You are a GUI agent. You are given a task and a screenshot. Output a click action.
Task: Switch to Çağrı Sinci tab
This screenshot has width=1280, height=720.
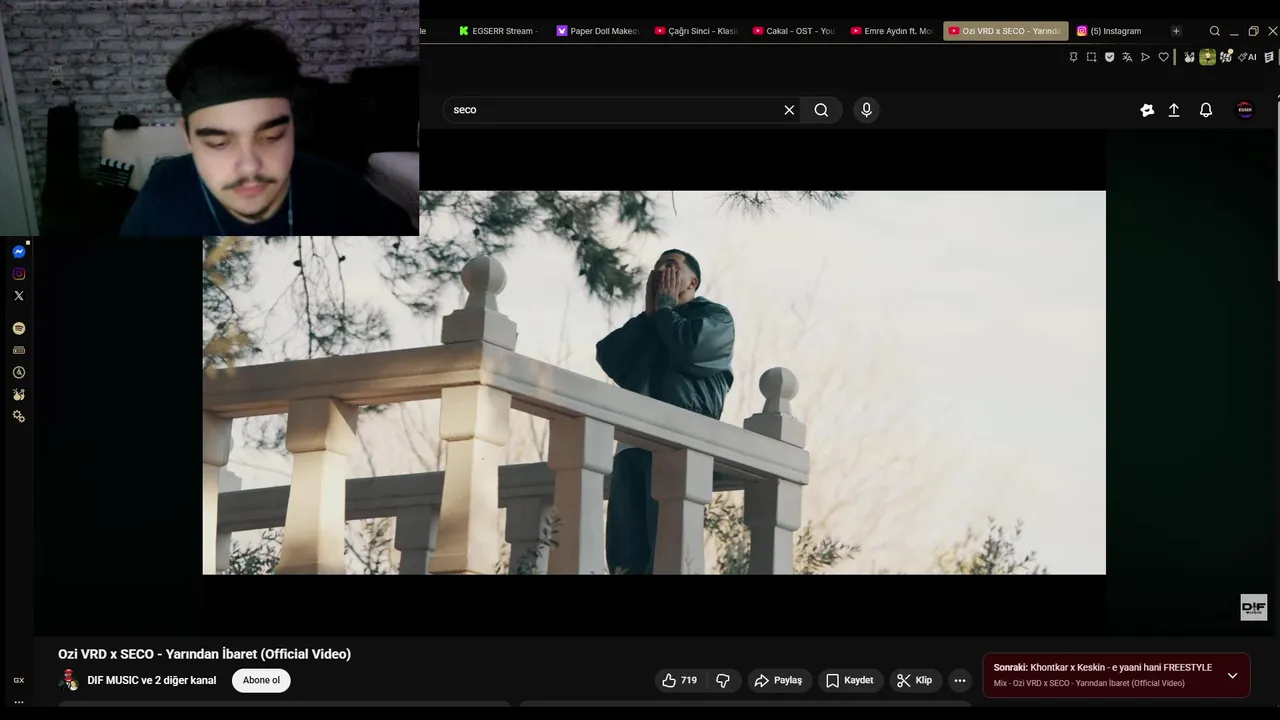tap(695, 31)
